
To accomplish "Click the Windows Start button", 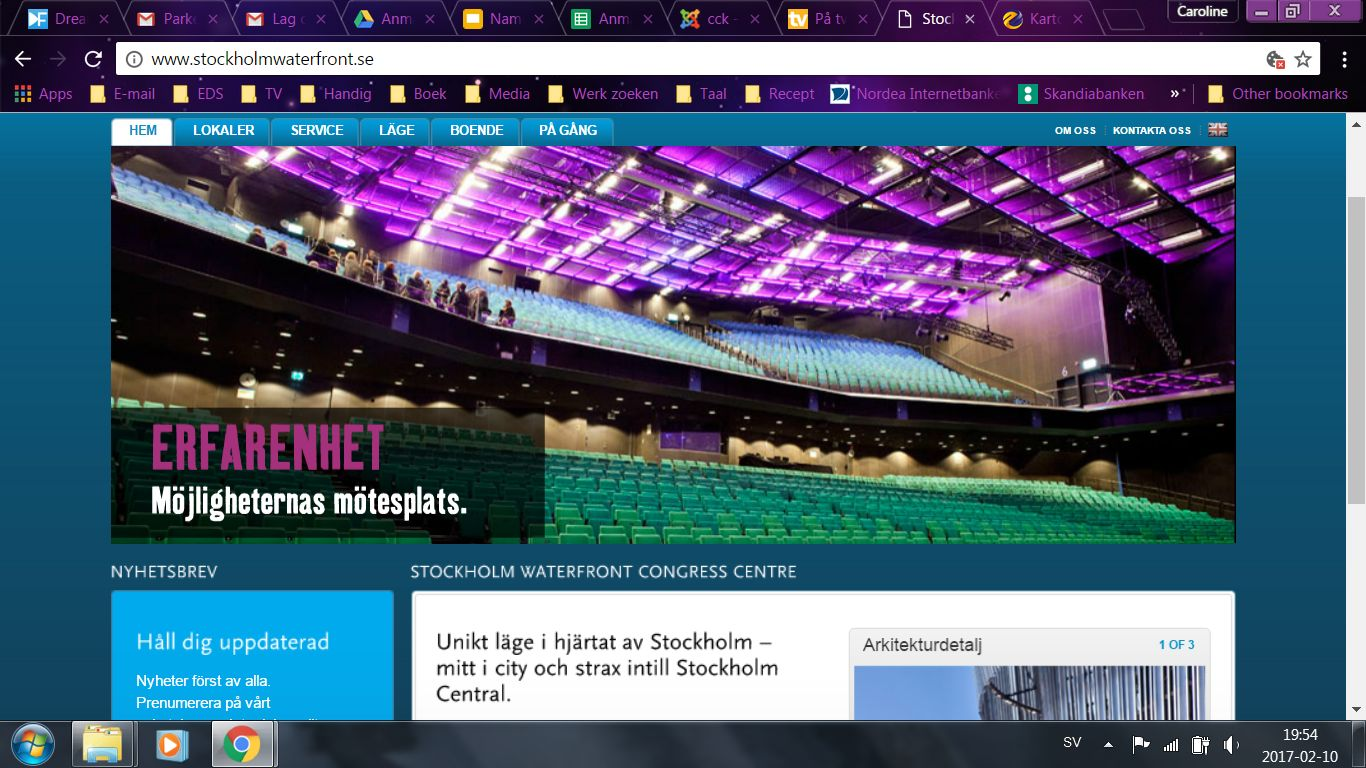I will (34, 744).
